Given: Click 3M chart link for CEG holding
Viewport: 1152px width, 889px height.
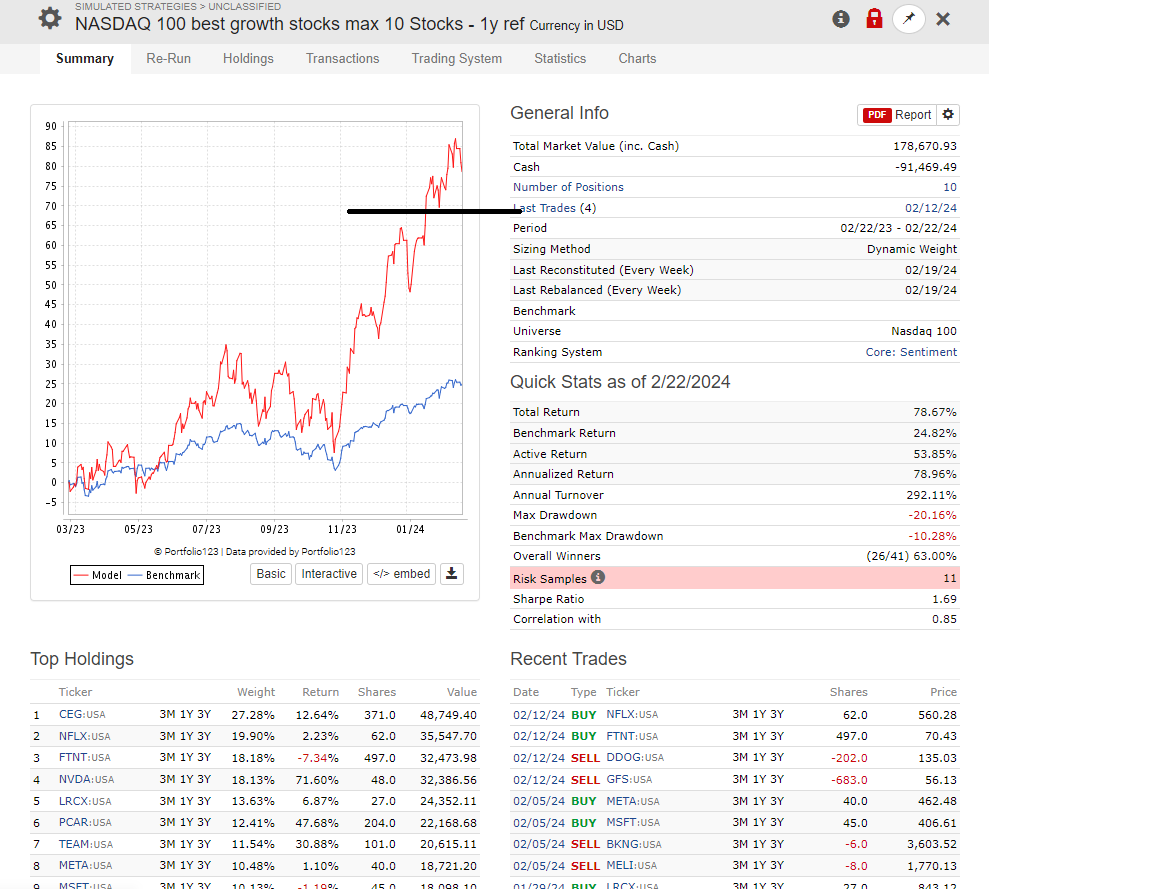Looking at the screenshot, I should (x=167, y=714).
